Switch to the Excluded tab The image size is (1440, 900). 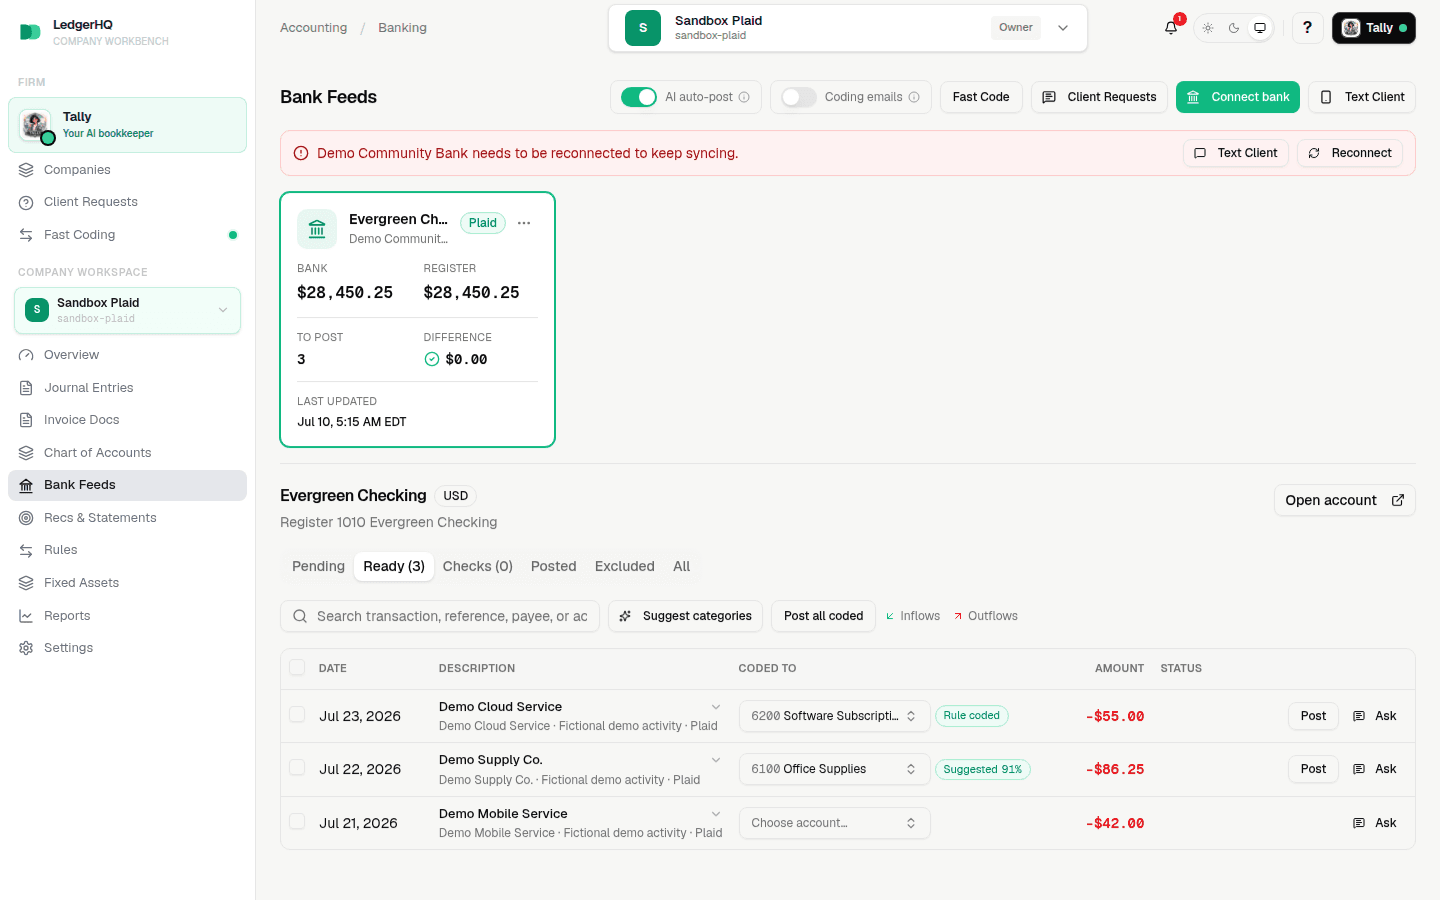[625, 566]
